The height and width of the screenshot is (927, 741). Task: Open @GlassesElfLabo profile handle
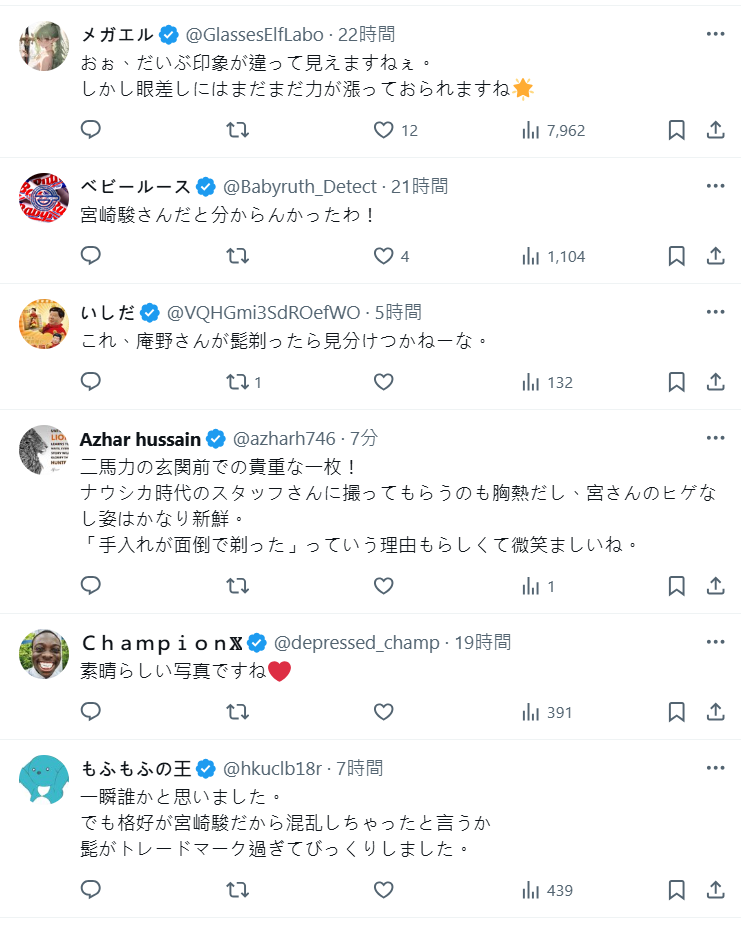(257, 34)
